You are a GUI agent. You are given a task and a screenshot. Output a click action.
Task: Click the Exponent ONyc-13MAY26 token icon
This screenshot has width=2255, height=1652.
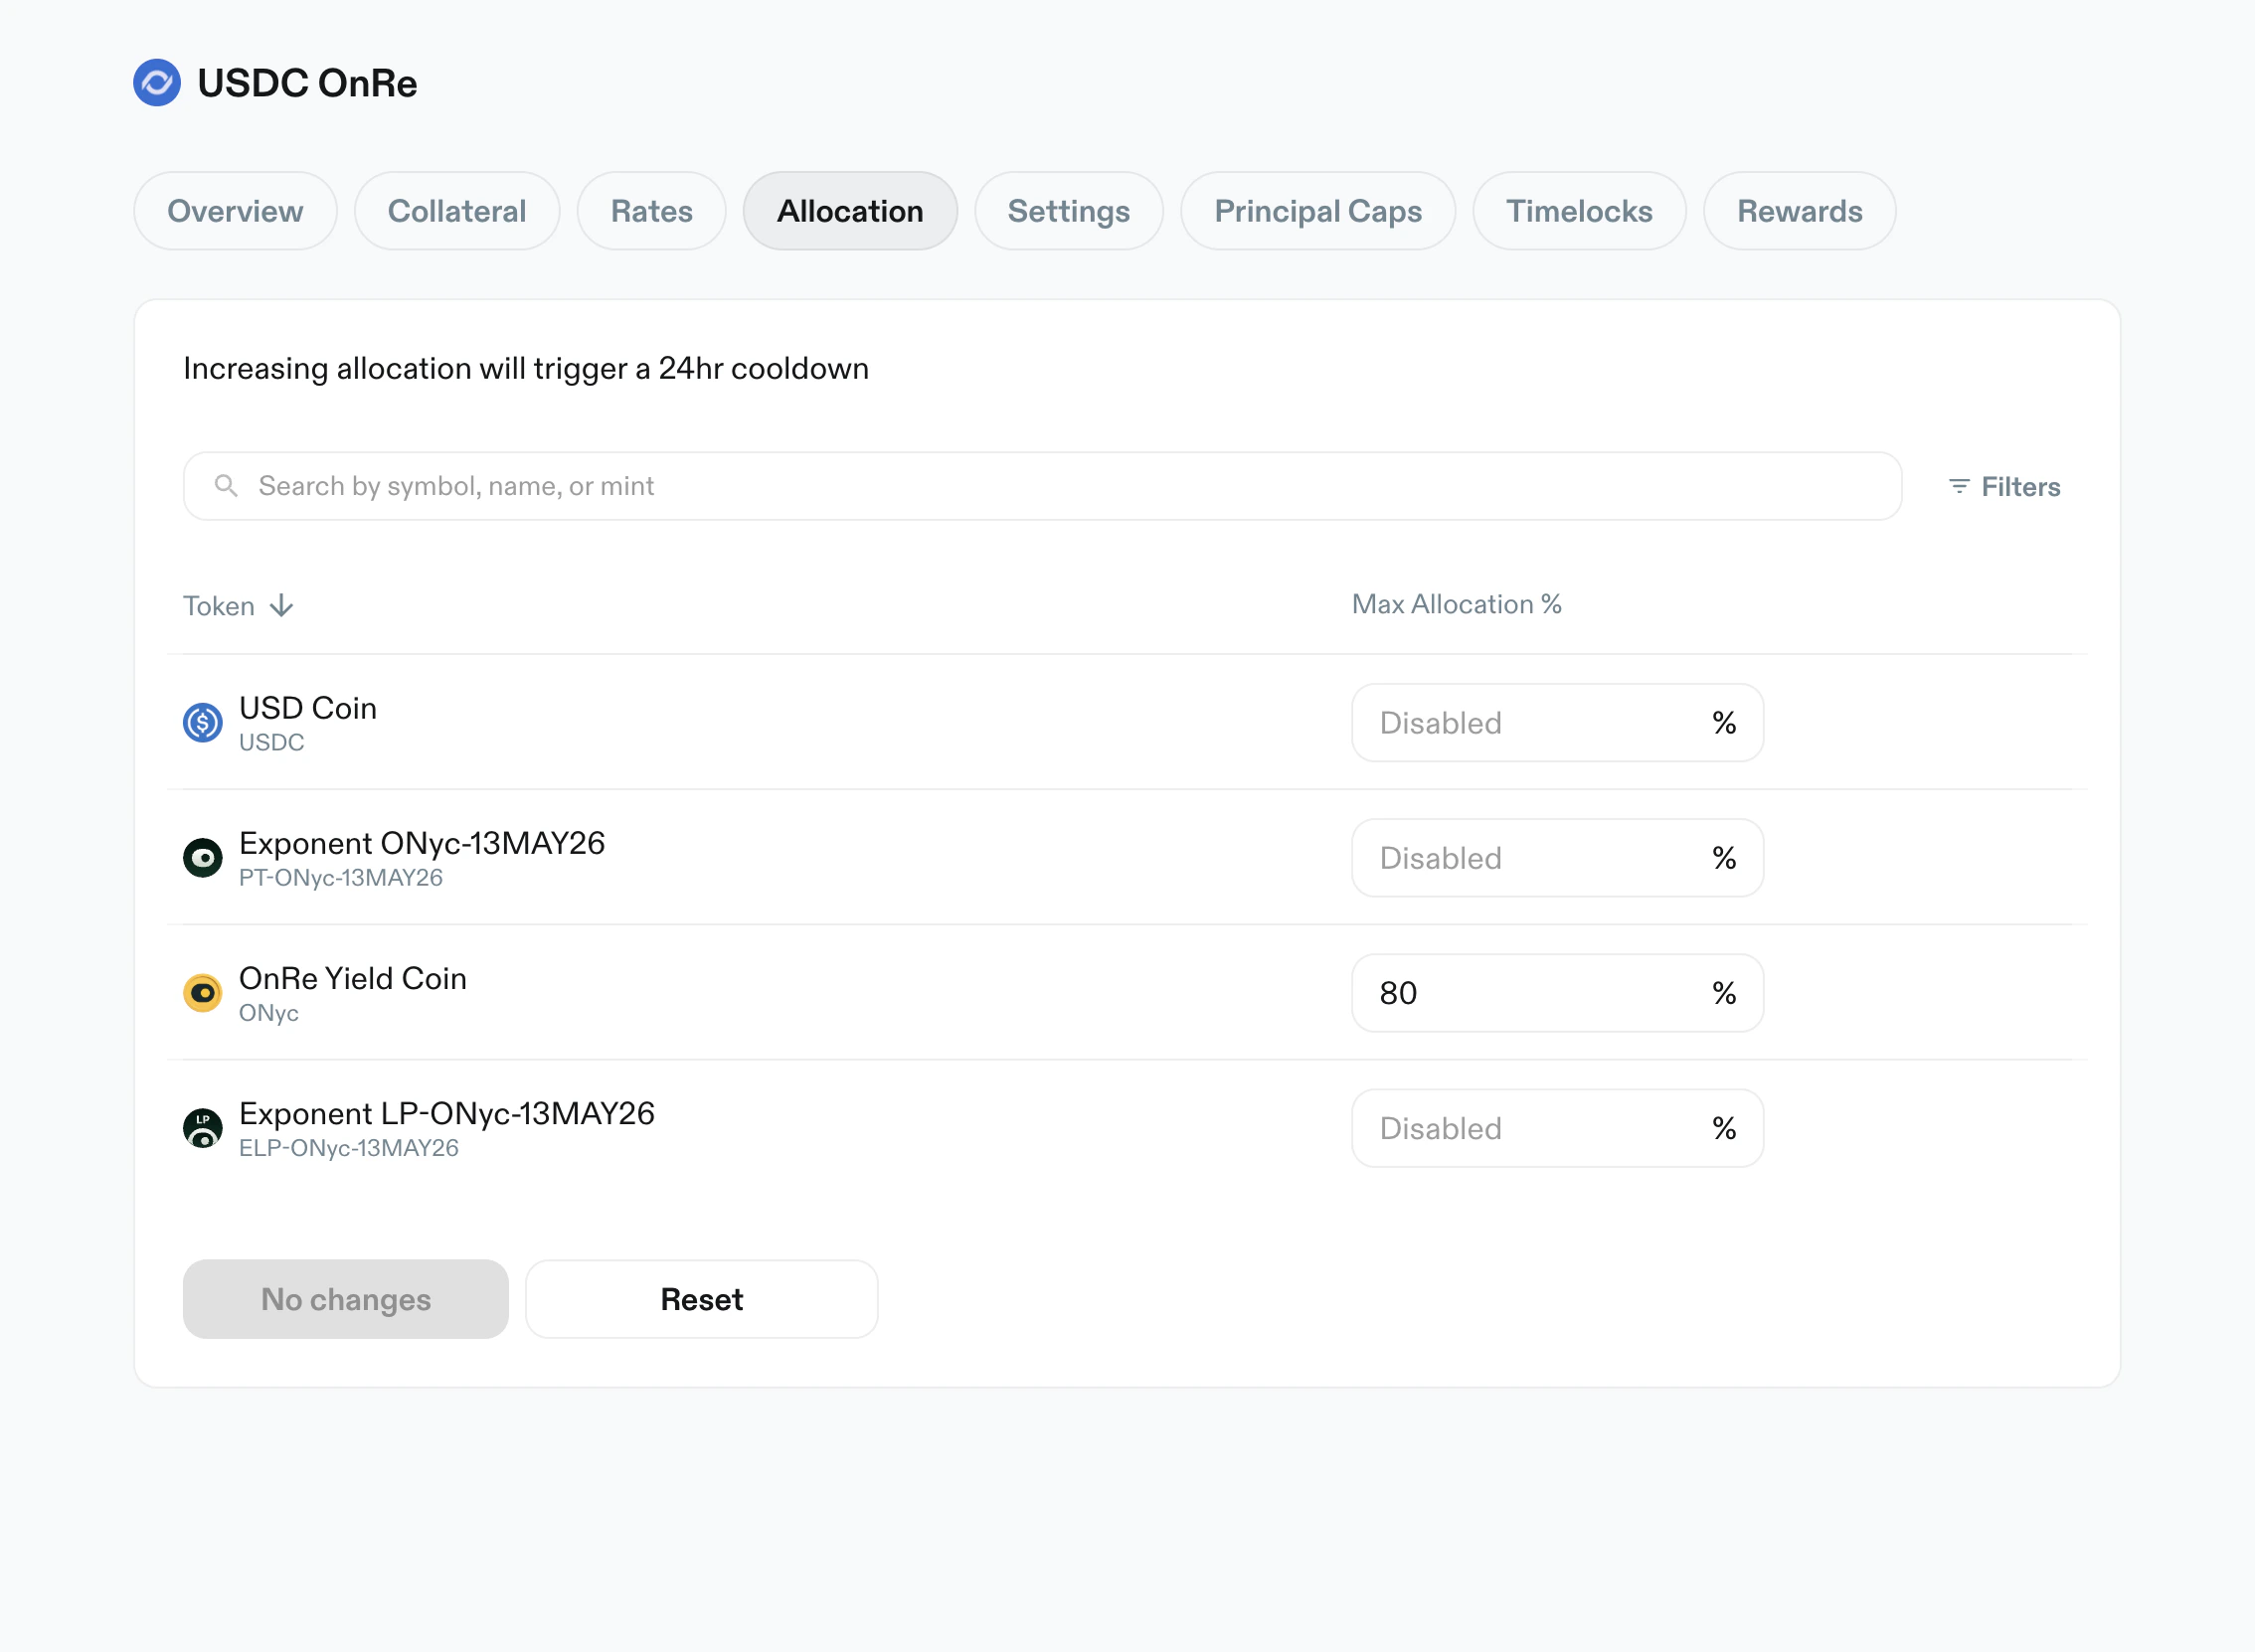click(203, 858)
